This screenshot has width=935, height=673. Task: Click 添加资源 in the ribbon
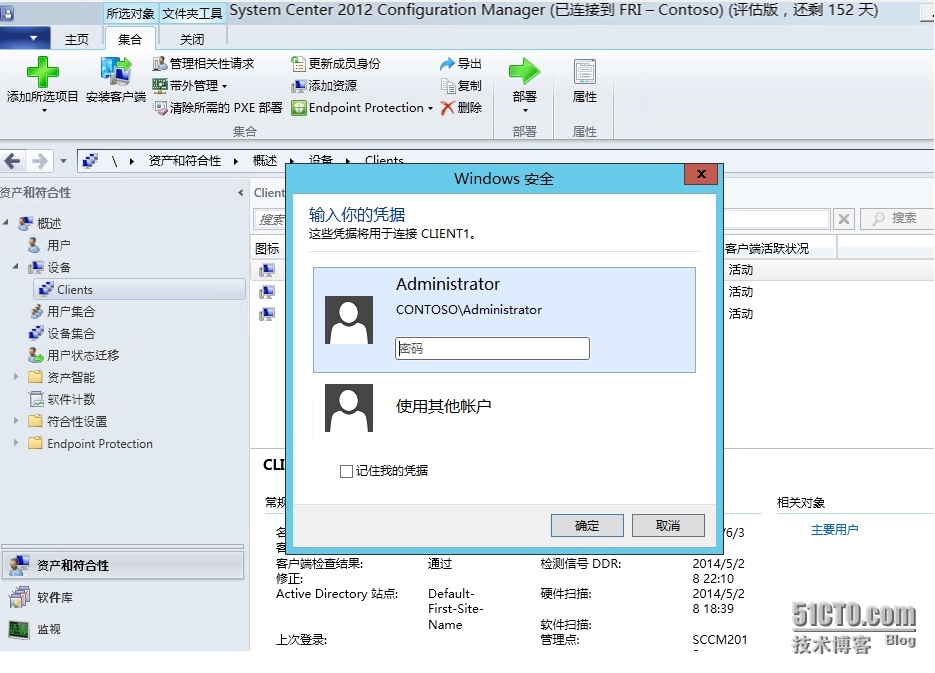click(x=324, y=85)
